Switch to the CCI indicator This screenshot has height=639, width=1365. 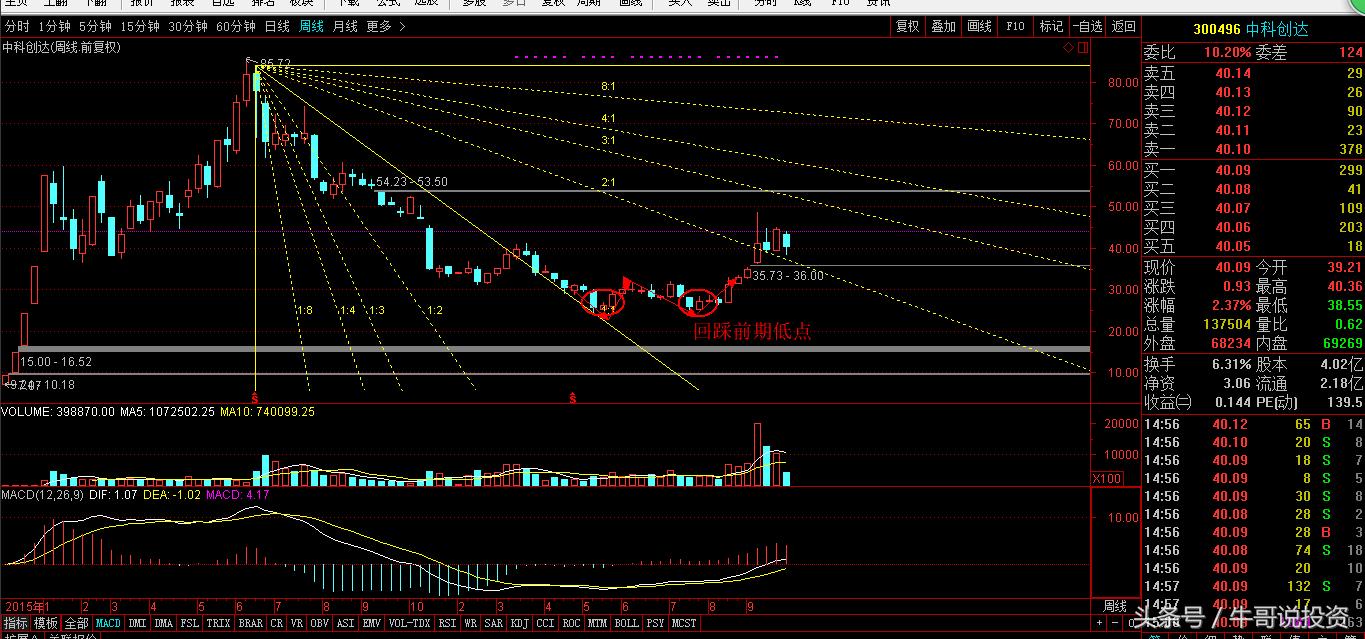tap(546, 623)
